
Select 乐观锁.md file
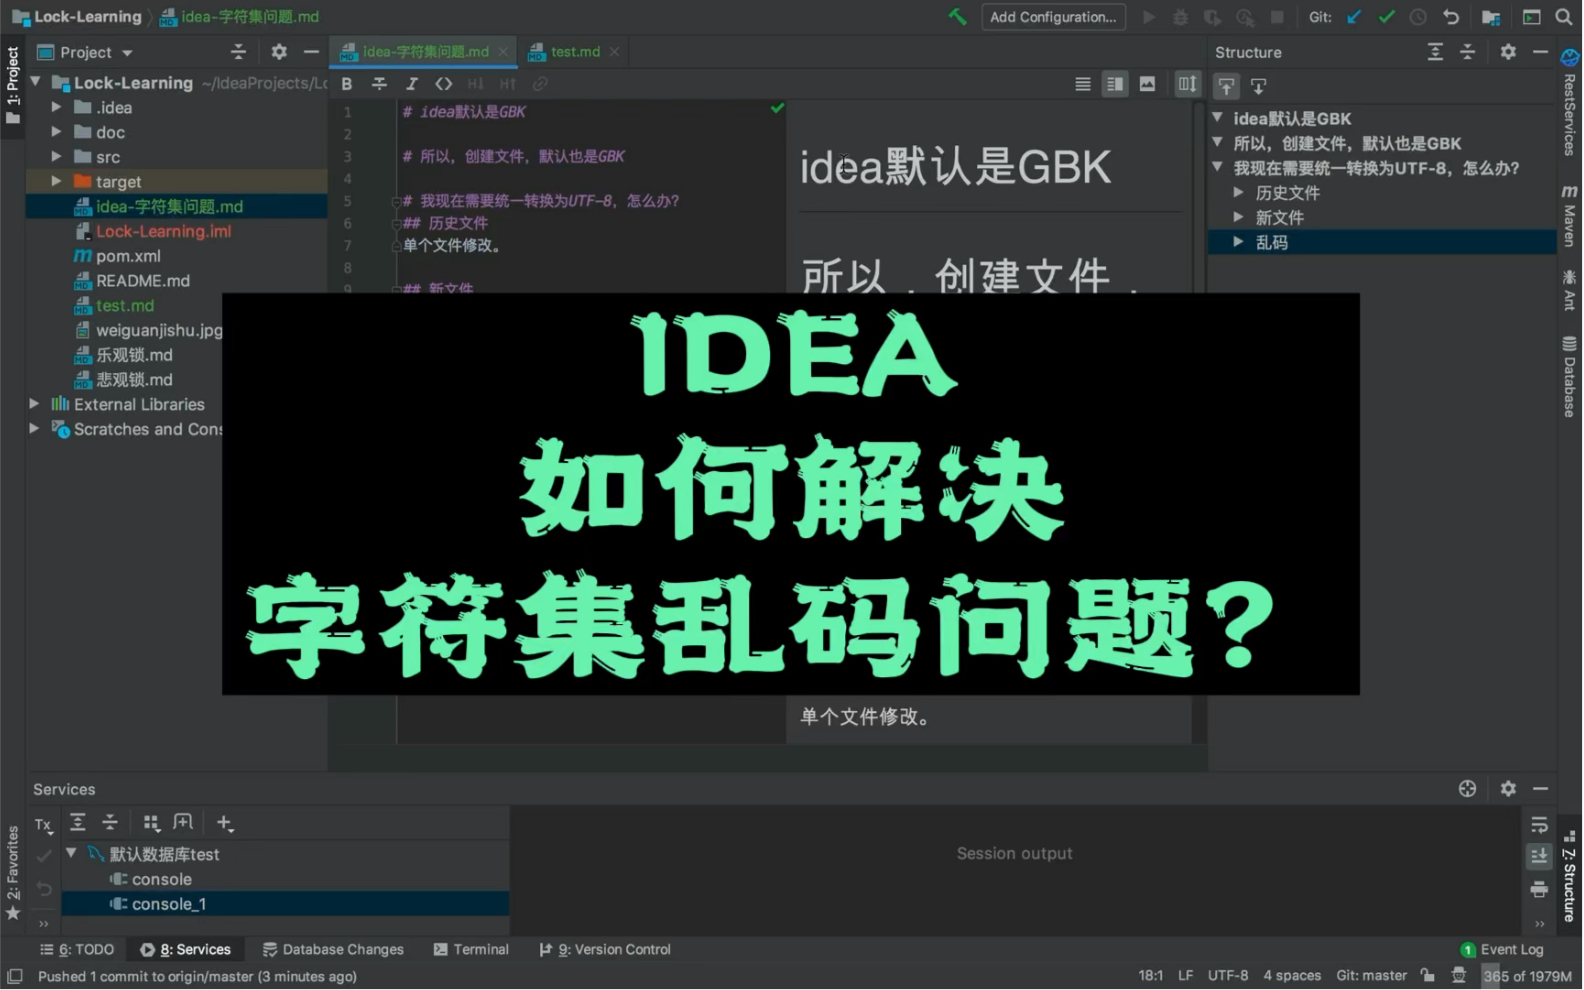coord(134,355)
